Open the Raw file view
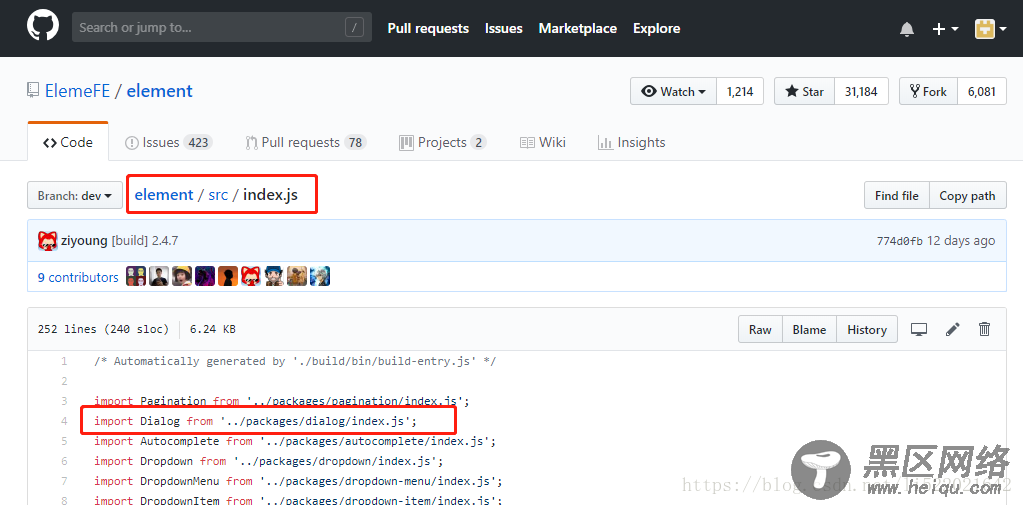This screenshot has width=1023, height=505. pos(760,329)
